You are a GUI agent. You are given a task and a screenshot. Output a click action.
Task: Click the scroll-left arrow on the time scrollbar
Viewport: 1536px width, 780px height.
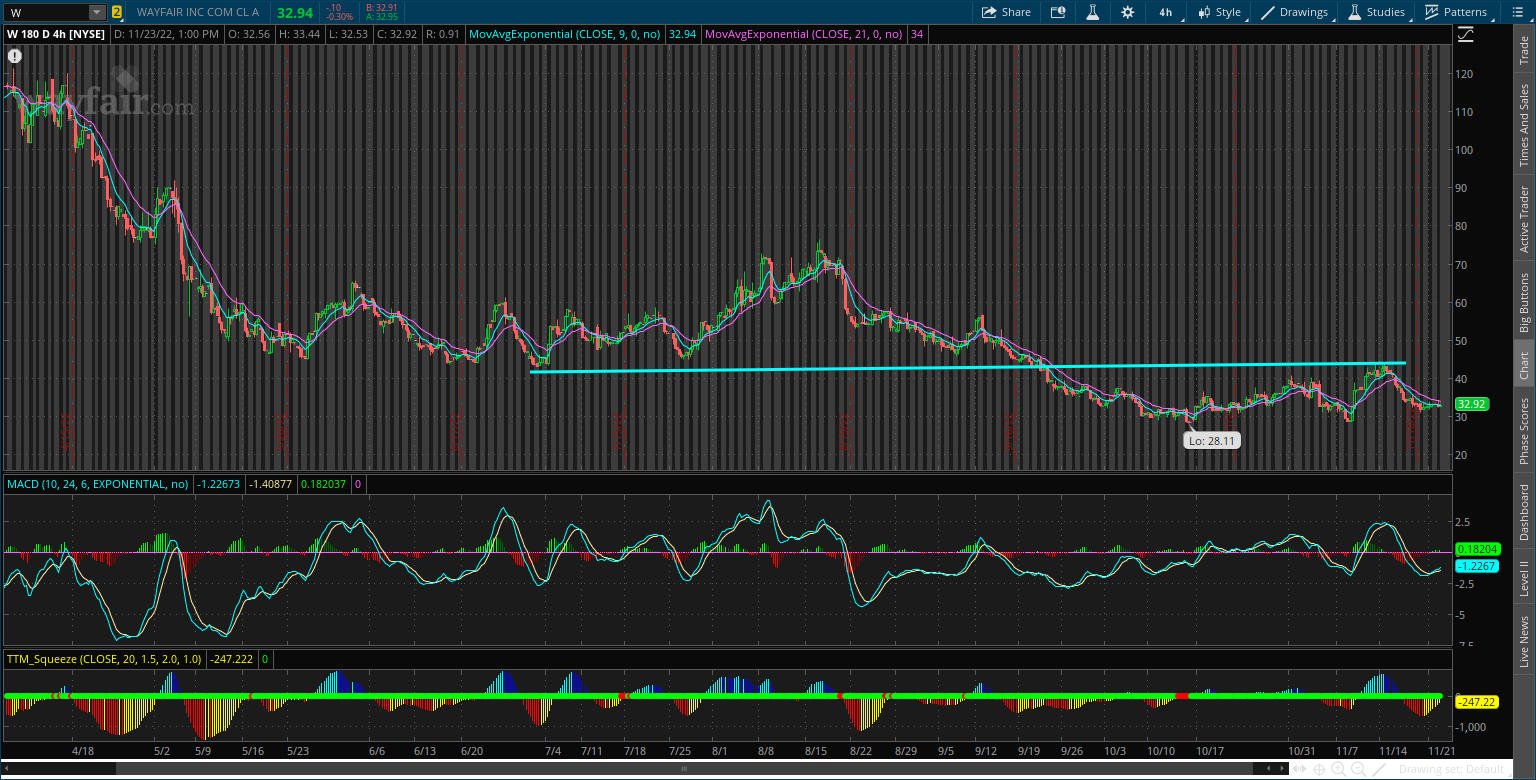coord(6,769)
